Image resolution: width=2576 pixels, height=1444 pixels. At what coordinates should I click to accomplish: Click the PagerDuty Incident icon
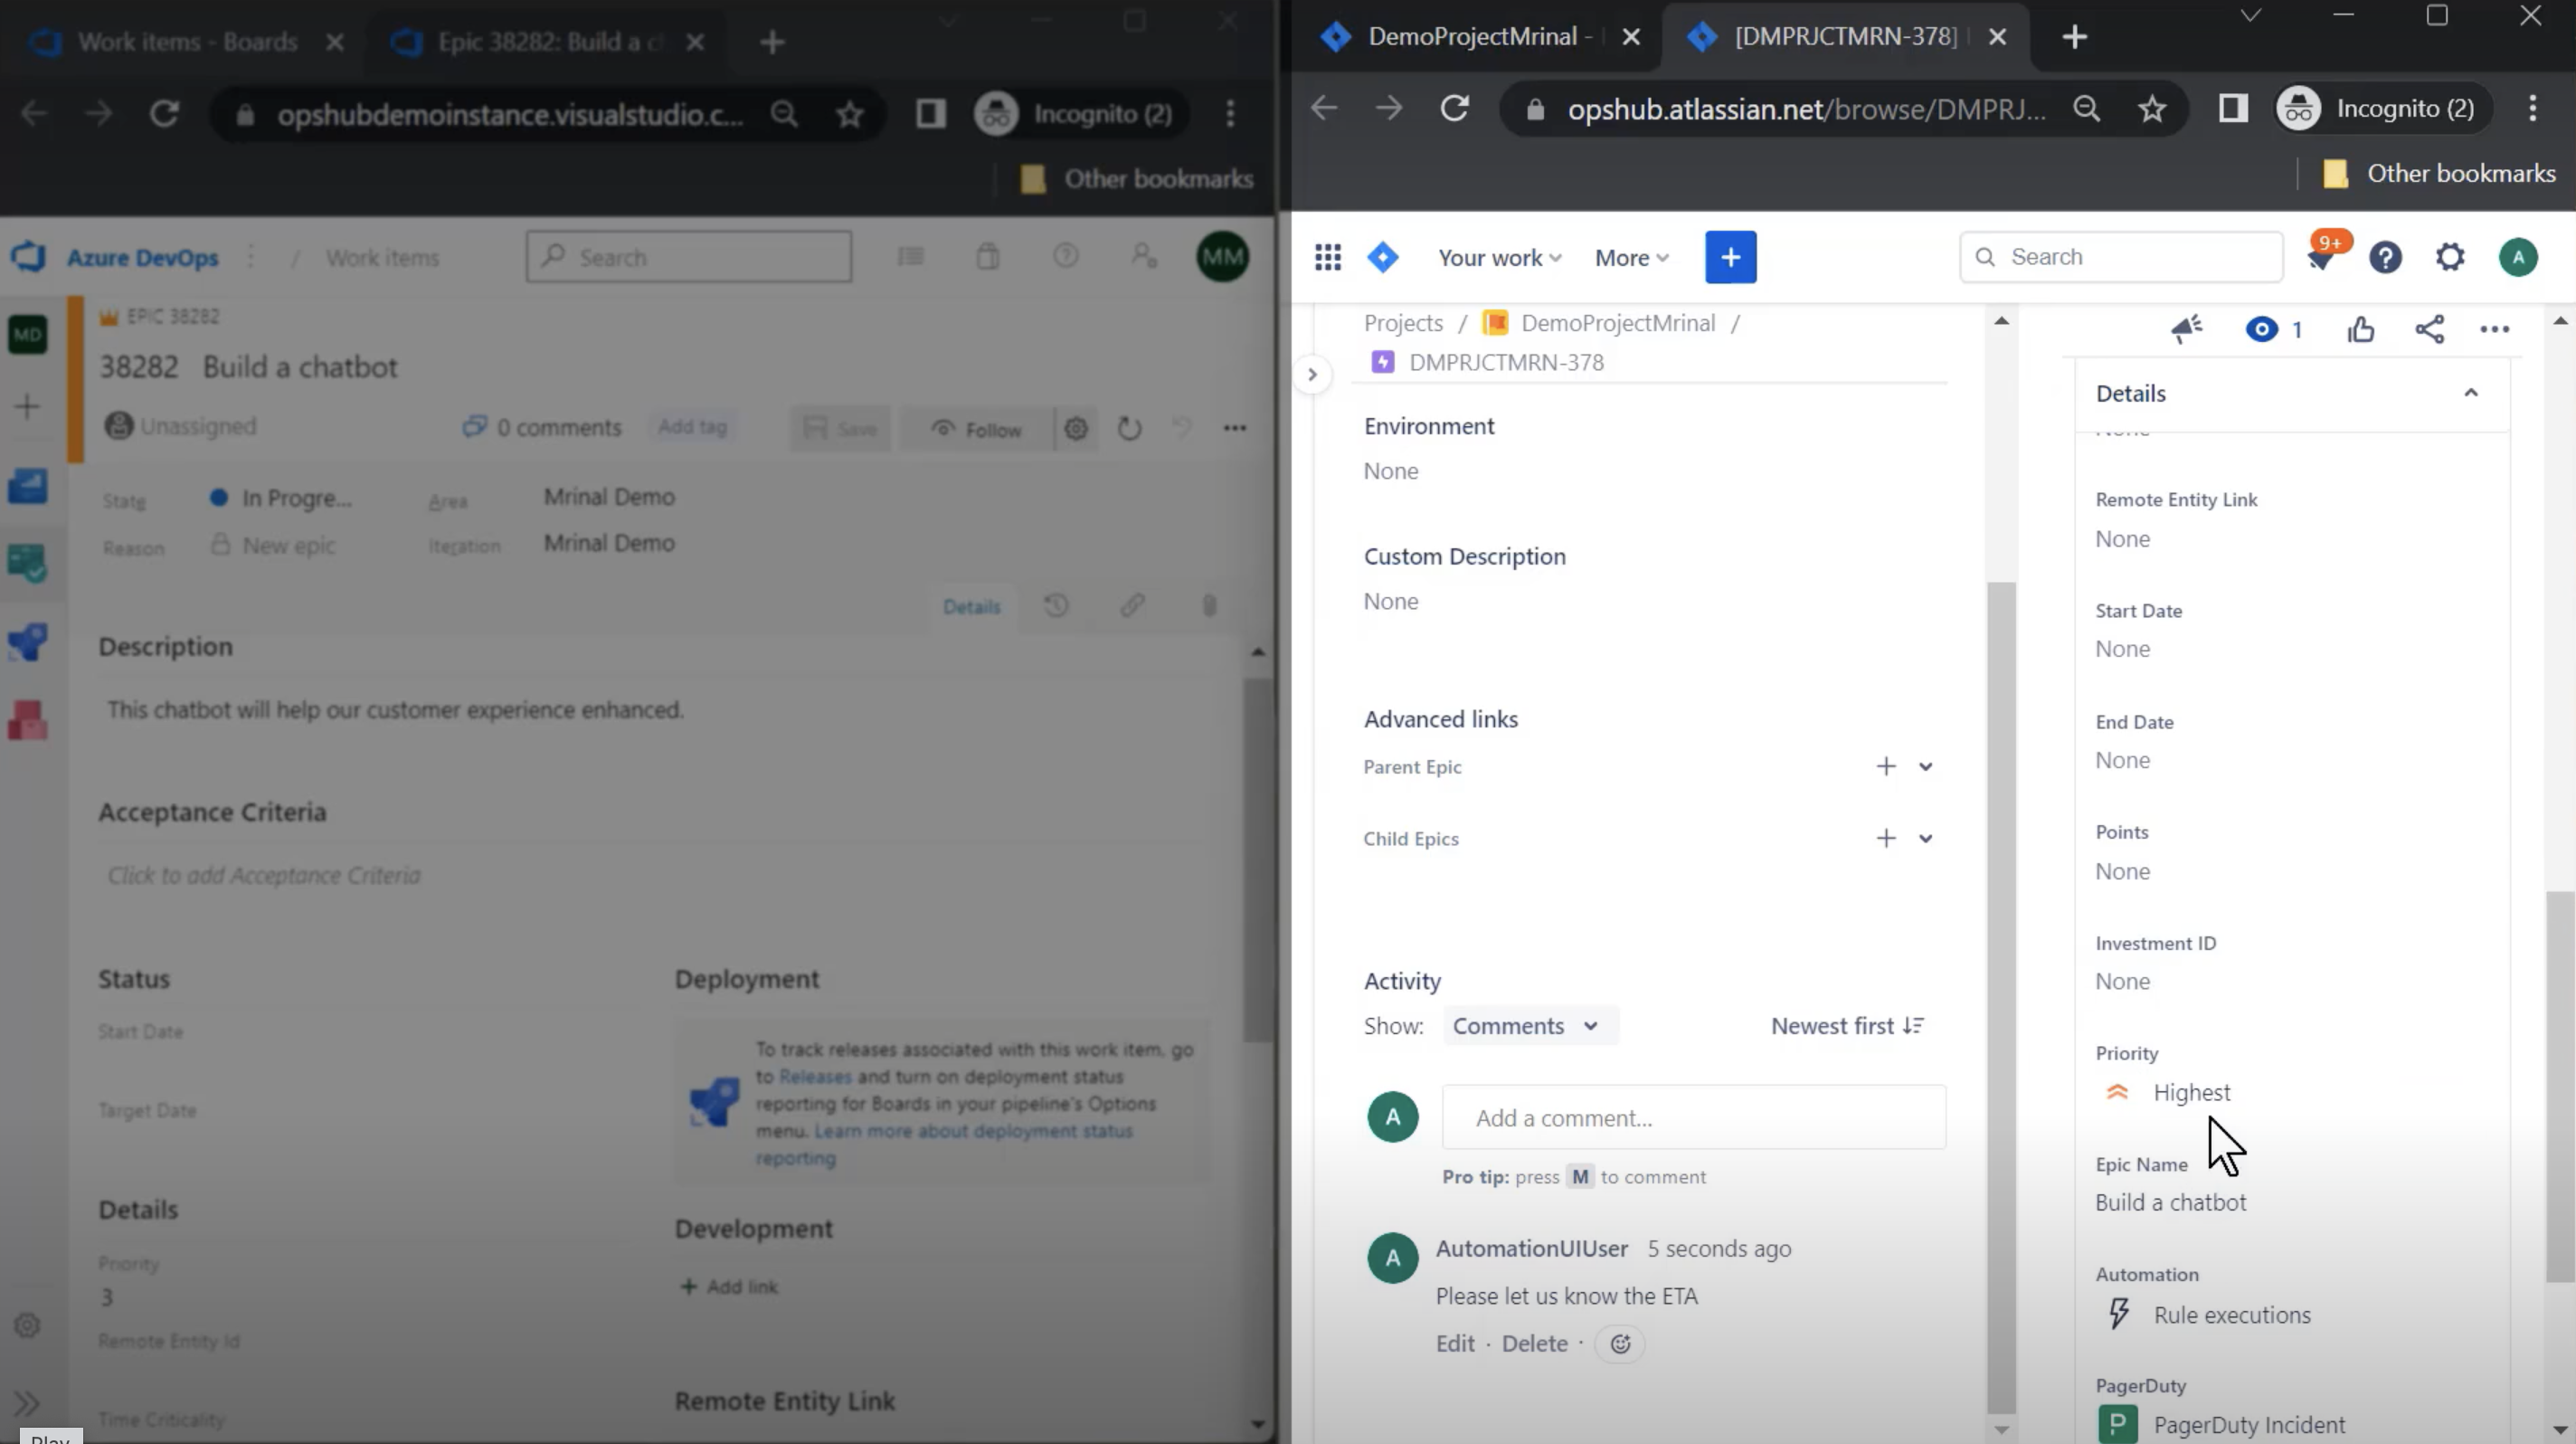[2117, 1424]
